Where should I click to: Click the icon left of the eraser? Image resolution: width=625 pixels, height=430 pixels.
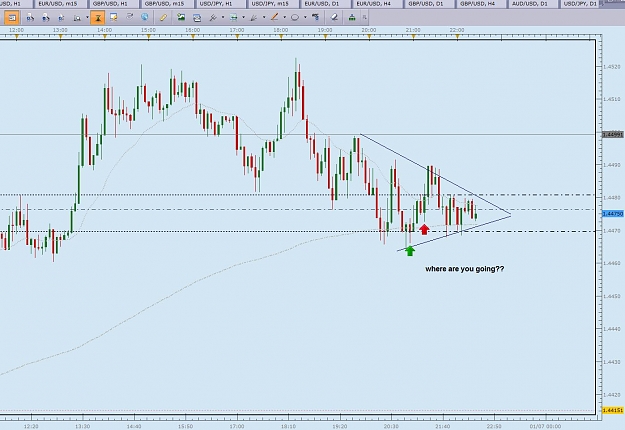(x=316, y=17)
